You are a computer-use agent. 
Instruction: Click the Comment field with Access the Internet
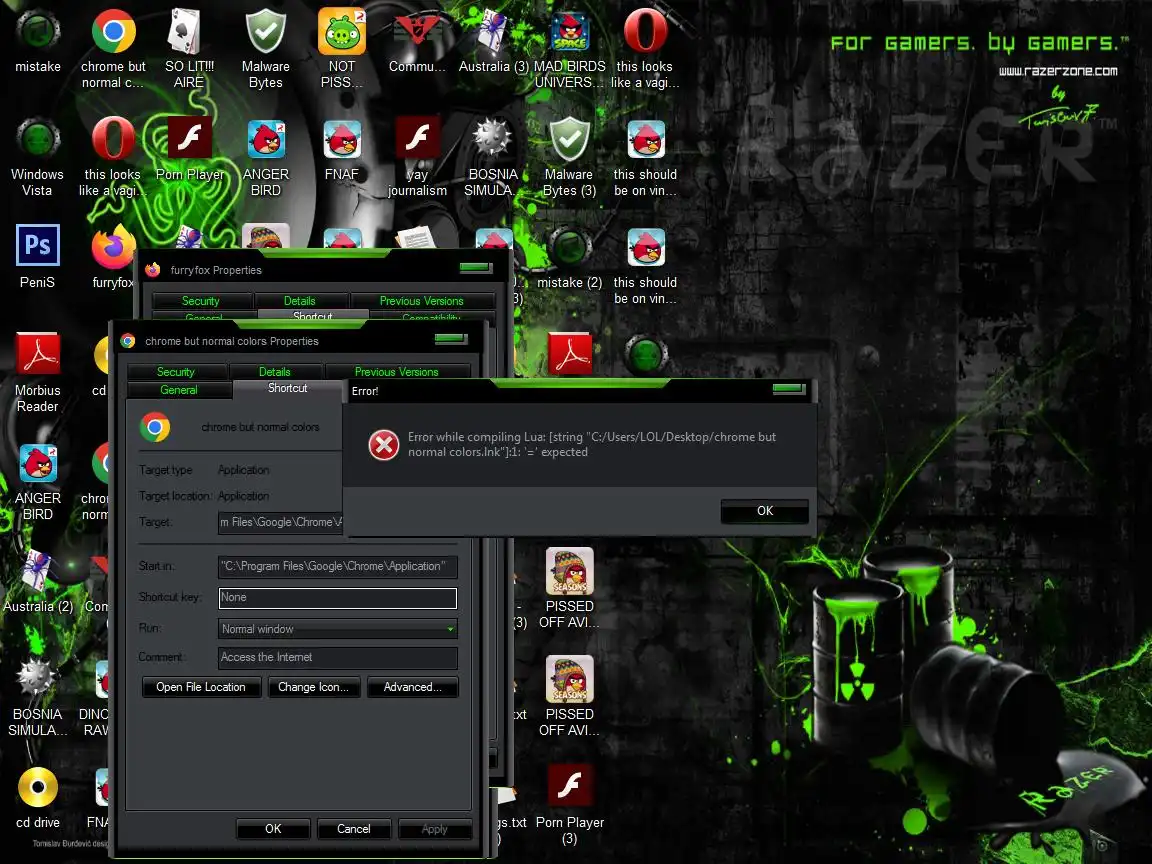[x=338, y=658]
